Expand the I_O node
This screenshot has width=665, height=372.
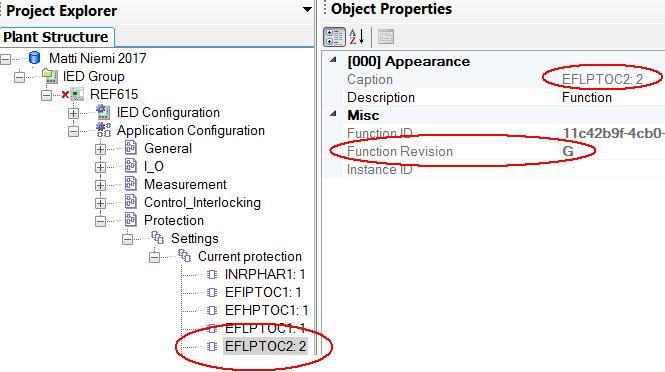(x=101, y=167)
